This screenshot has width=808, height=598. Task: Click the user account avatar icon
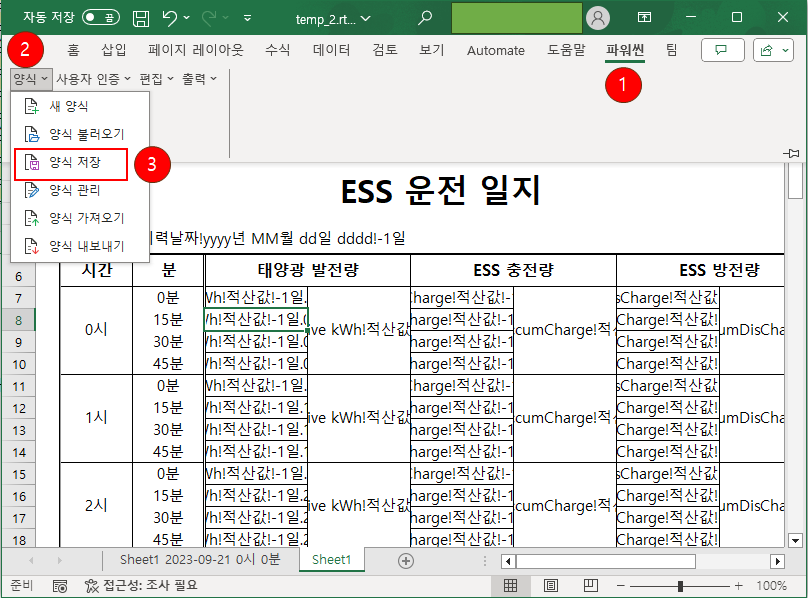coord(598,18)
